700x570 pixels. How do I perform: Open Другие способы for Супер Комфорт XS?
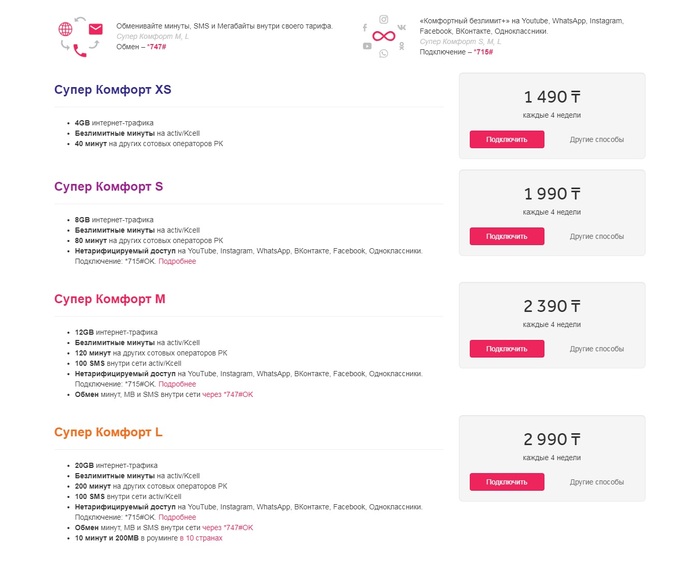(x=596, y=139)
